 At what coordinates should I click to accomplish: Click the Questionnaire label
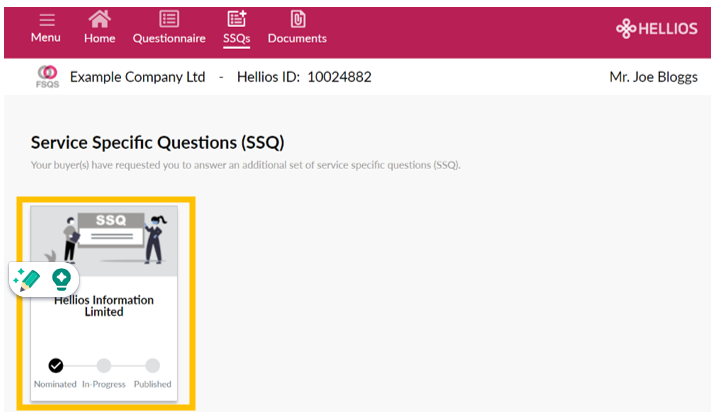coord(169,39)
